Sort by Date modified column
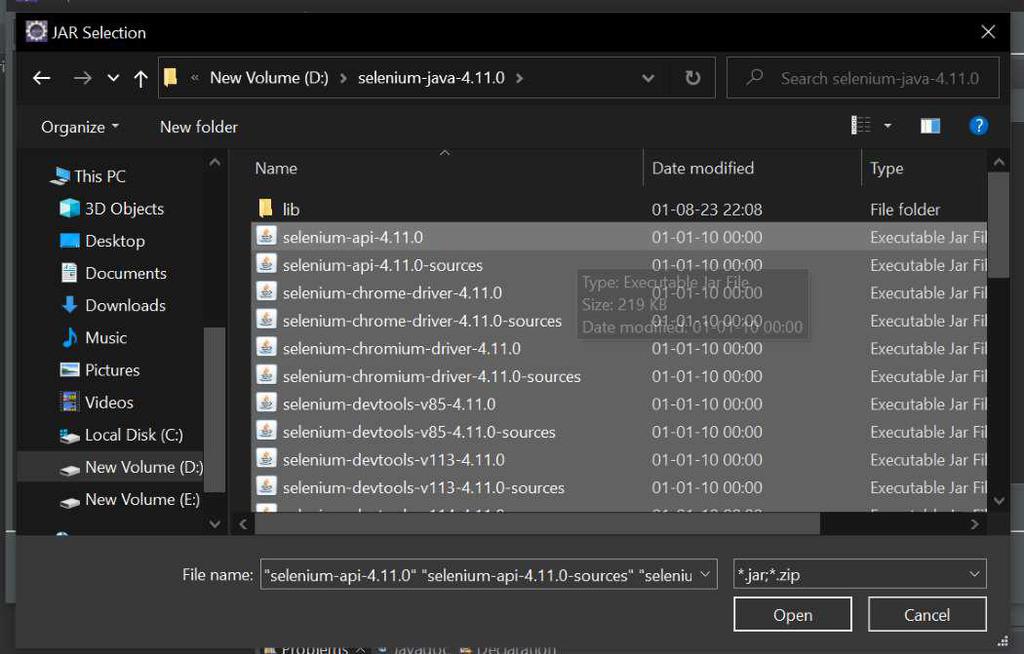Image resolution: width=1024 pixels, height=654 pixels. pos(703,169)
